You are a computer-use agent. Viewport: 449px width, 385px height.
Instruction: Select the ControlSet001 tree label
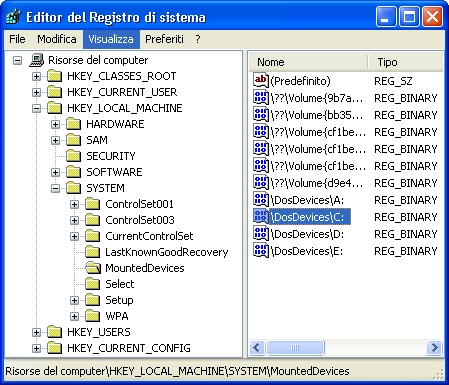click(x=139, y=204)
